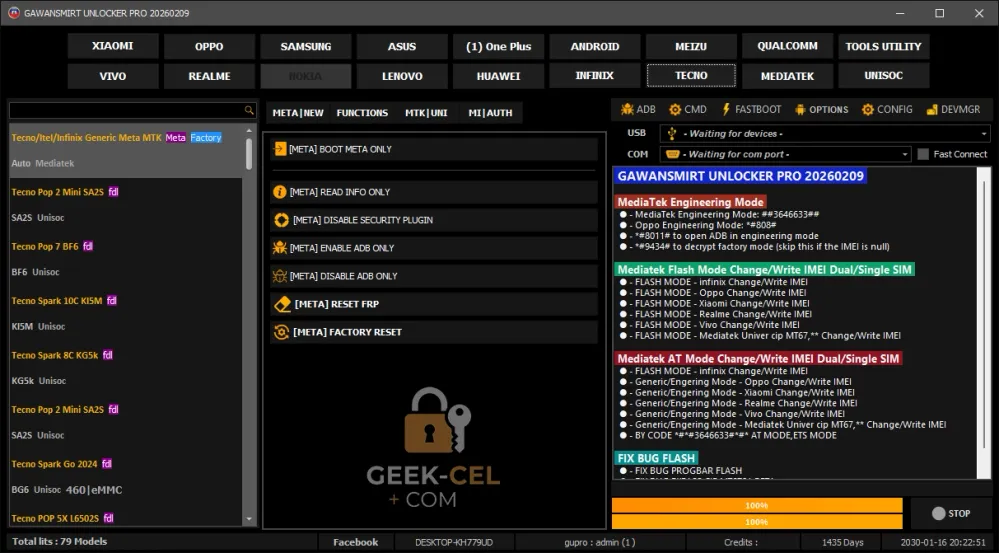The height and width of the screenshot is (553, 999).
Task: Switch to the META|NEW tab
Action: (298, 113)
